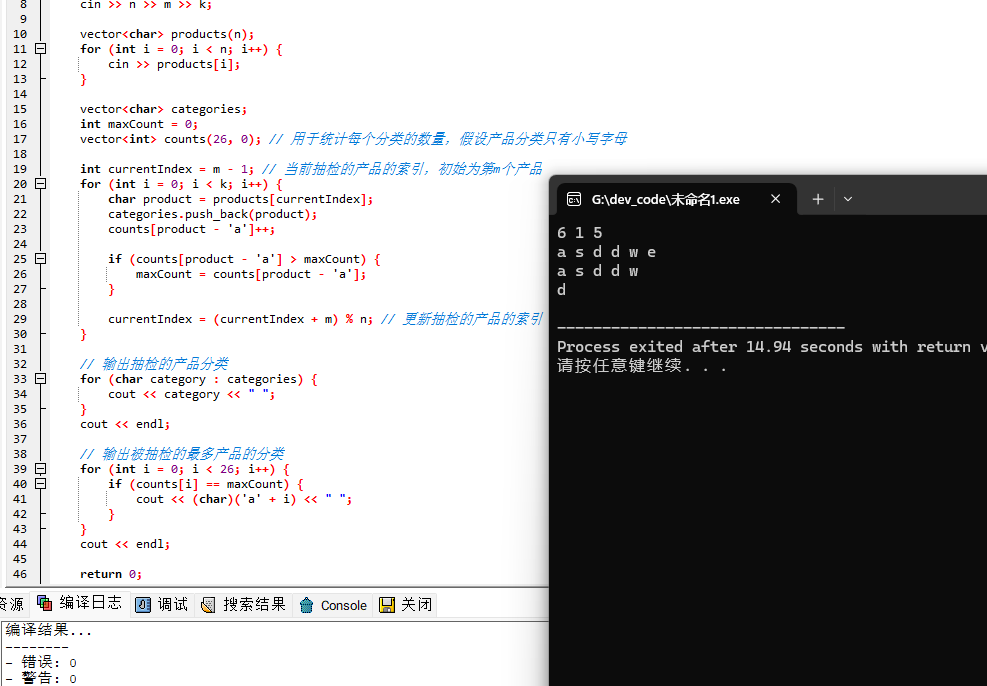Click the comment '// 输出被抽检的最多产品的分类'
The height and width of the screenshot is (686, 987).
183,454
